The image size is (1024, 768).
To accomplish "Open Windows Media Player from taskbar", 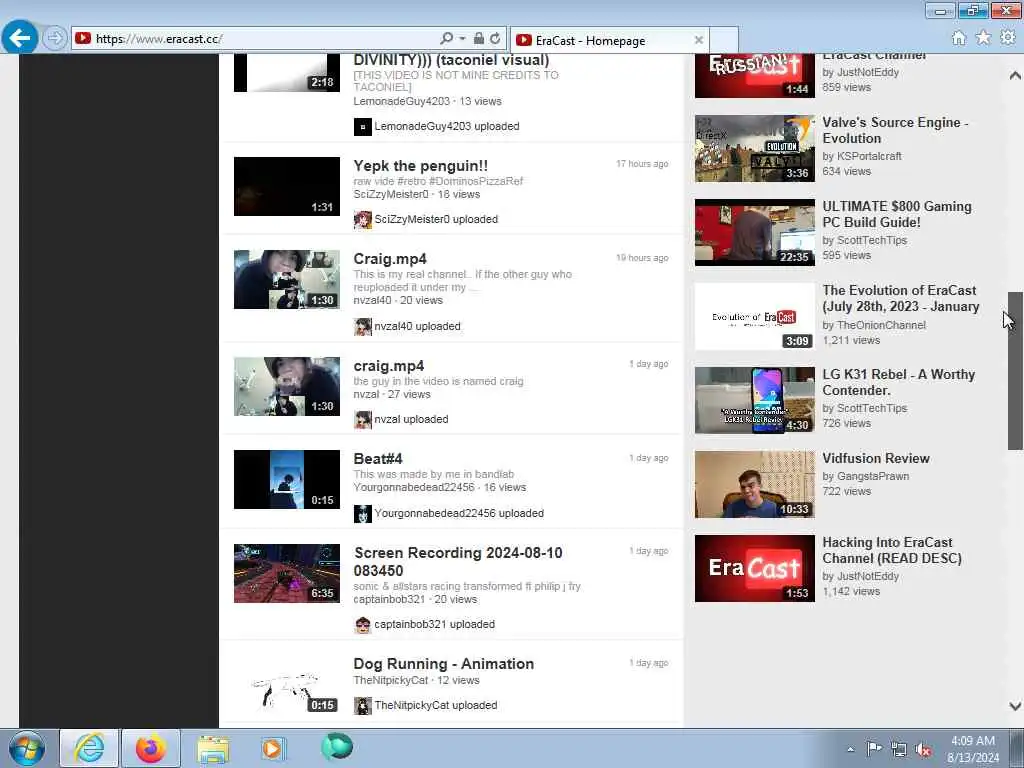I will (272, 749).
